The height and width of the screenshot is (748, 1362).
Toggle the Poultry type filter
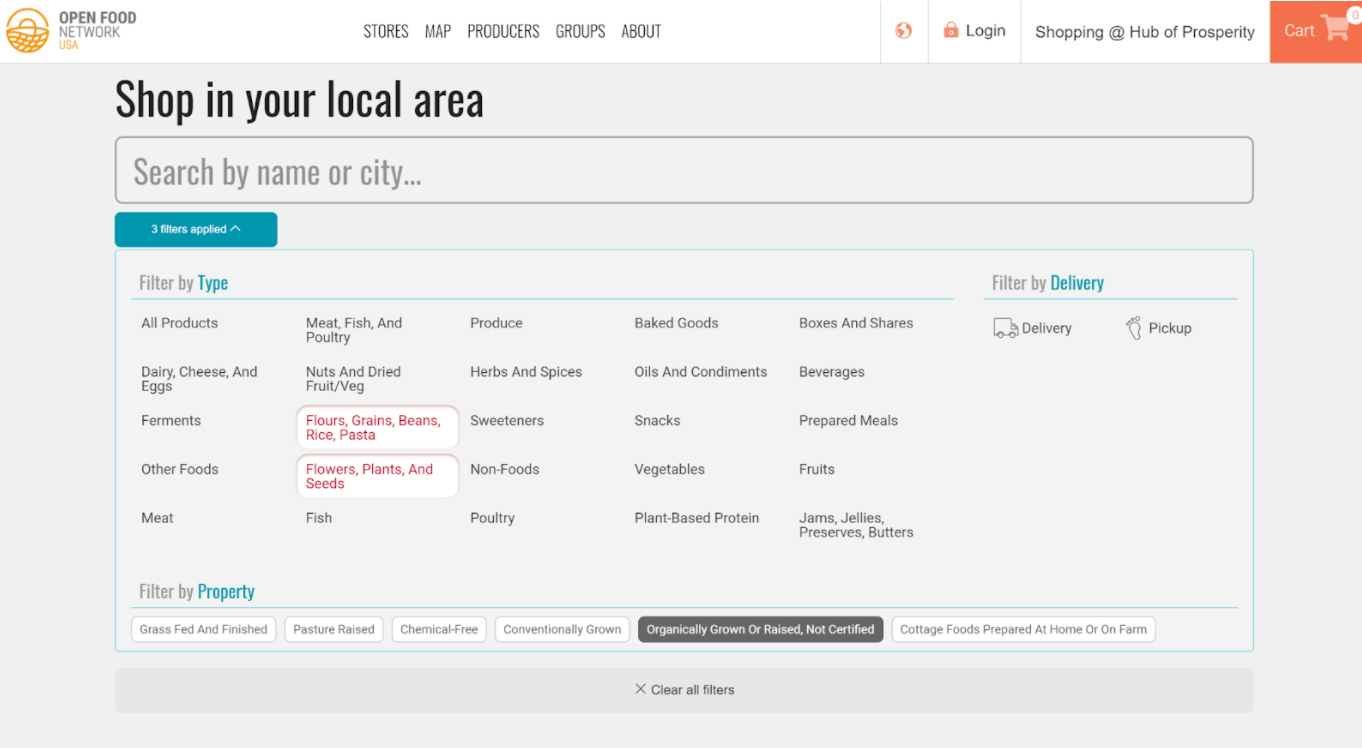click(493, 518)
